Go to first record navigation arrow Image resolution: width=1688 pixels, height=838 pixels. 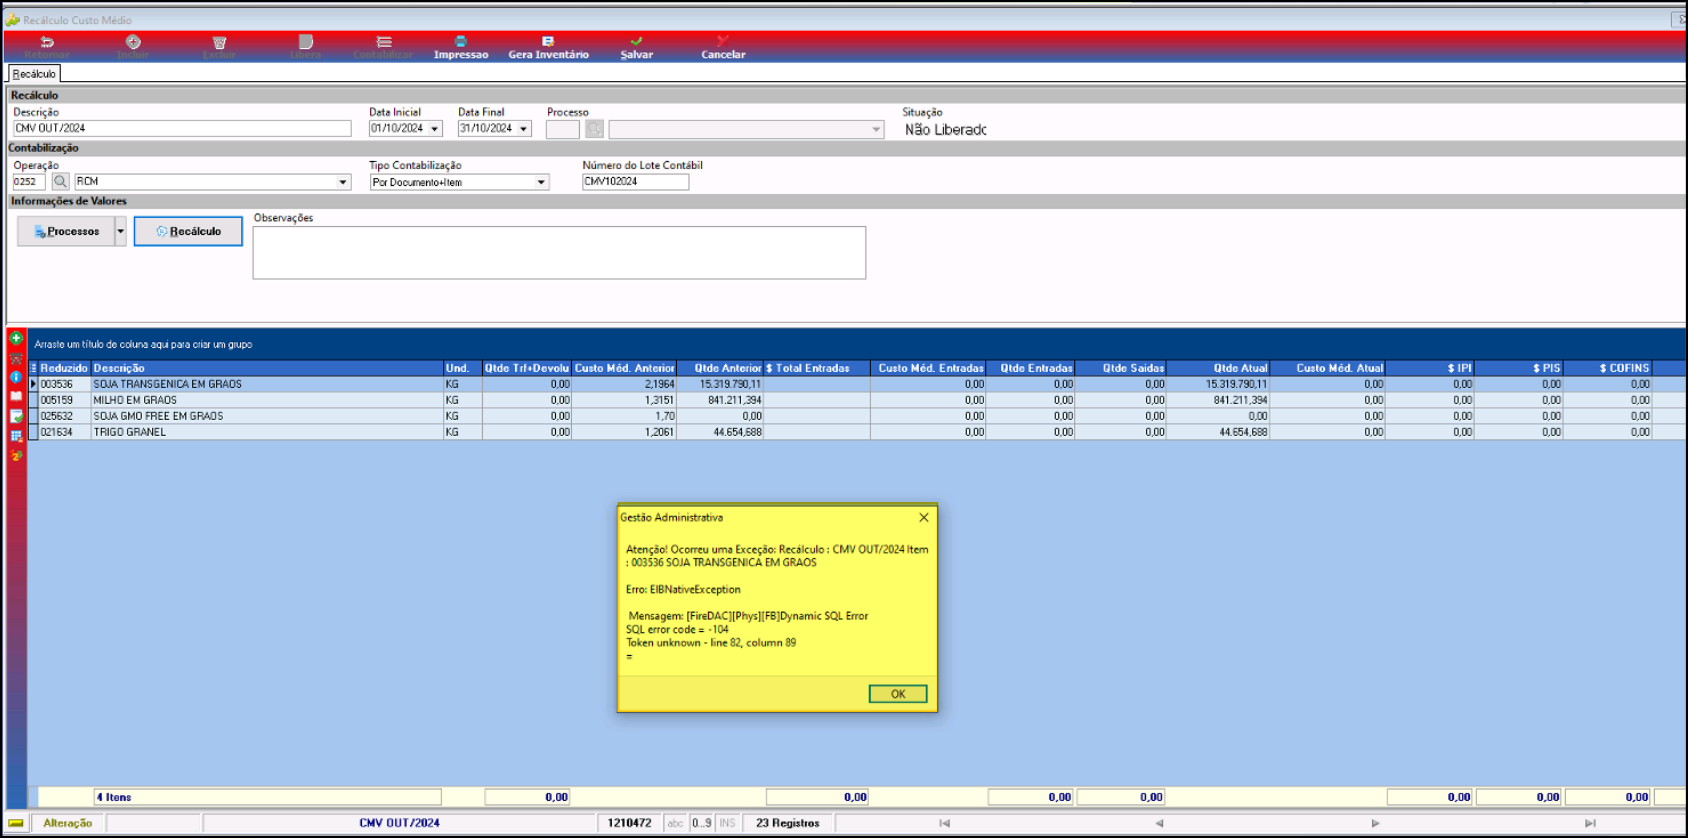[x=944, y=823]
